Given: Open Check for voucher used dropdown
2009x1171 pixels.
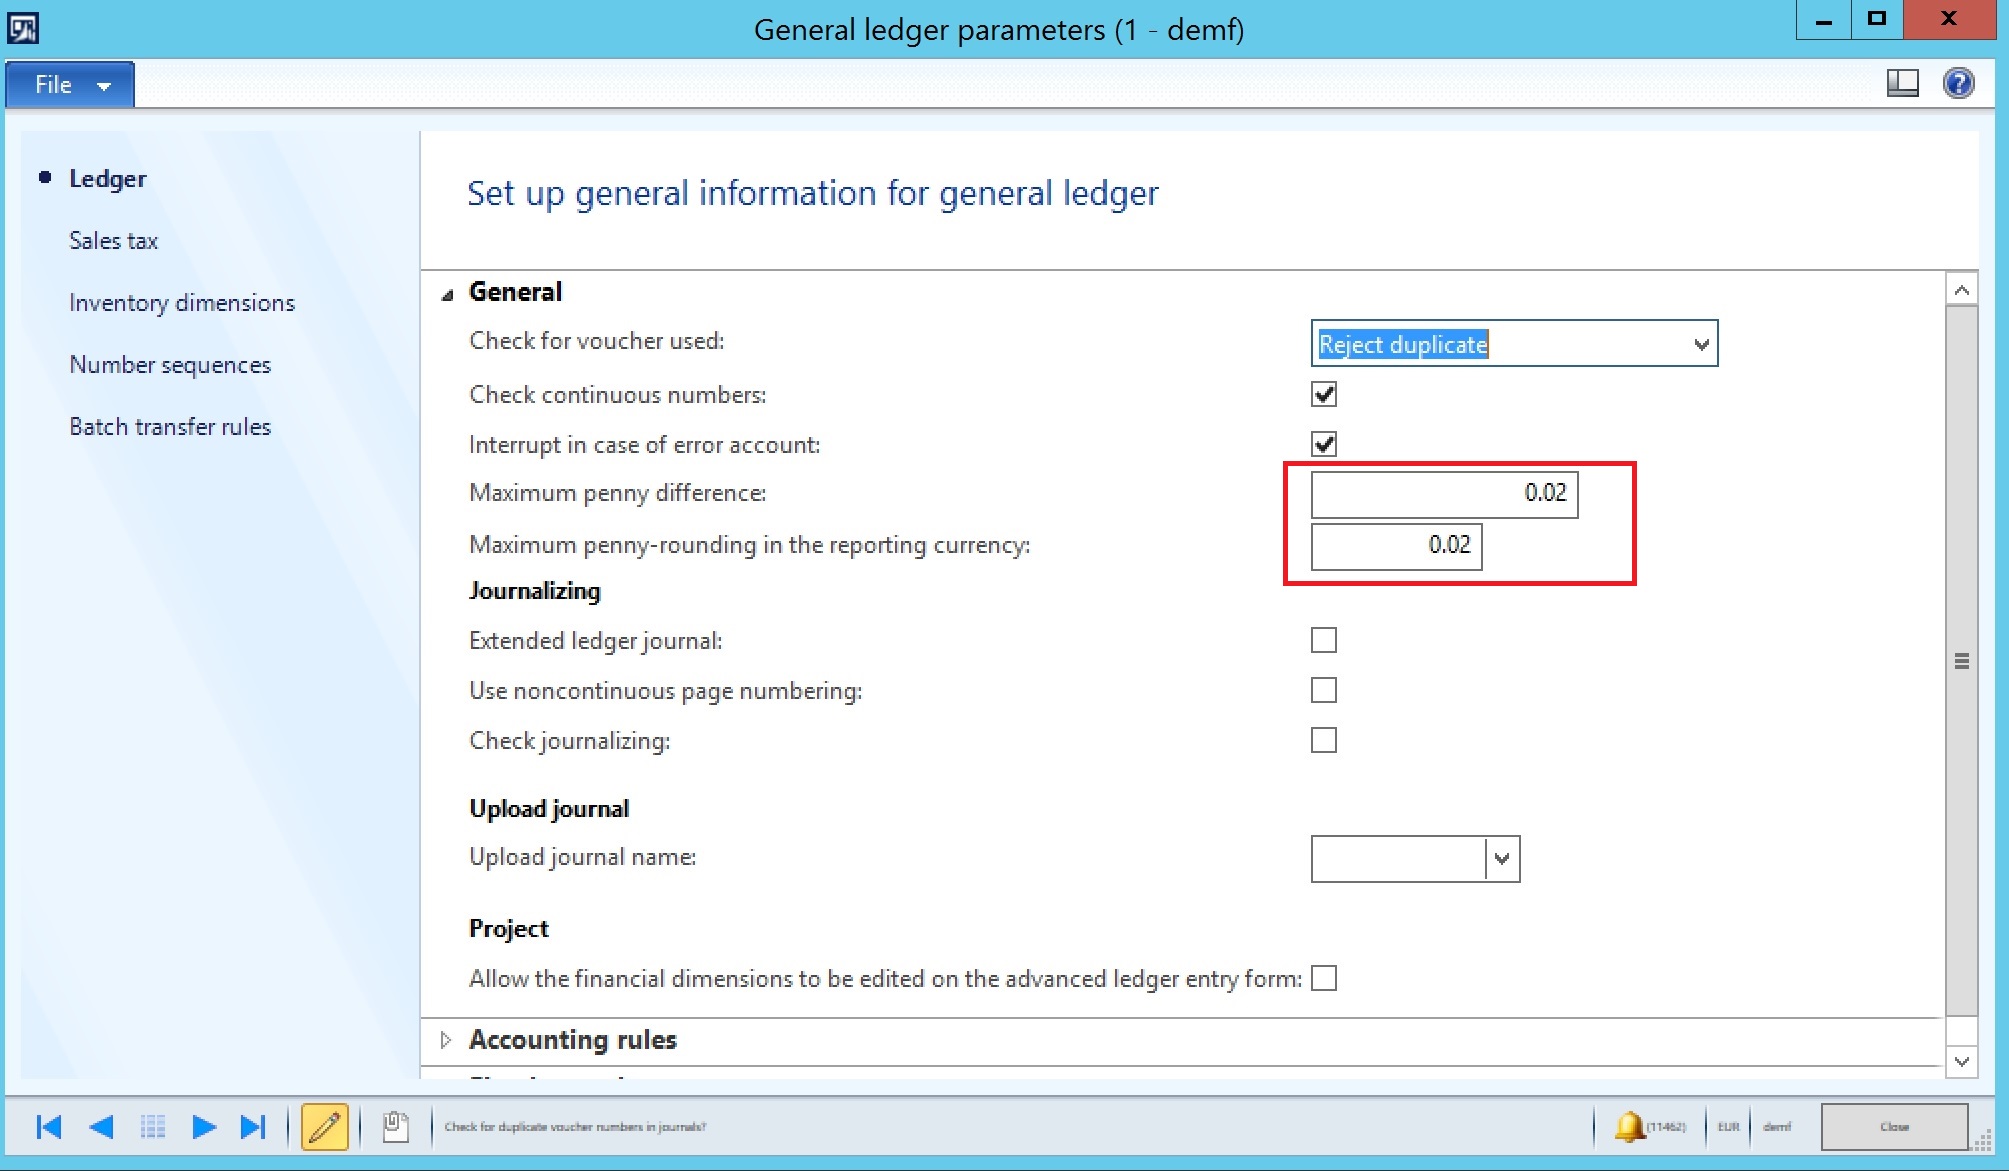Looking at the screenshot, I should [x=1700, y=344].
